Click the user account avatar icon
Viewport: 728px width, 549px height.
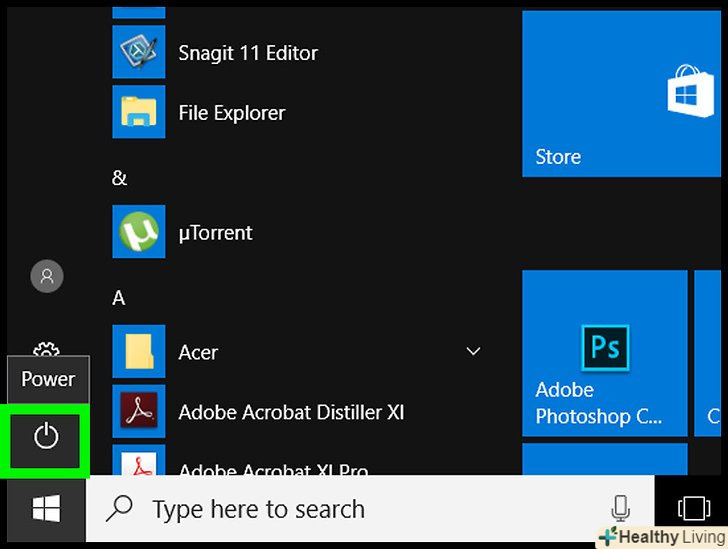click(46, 275)
